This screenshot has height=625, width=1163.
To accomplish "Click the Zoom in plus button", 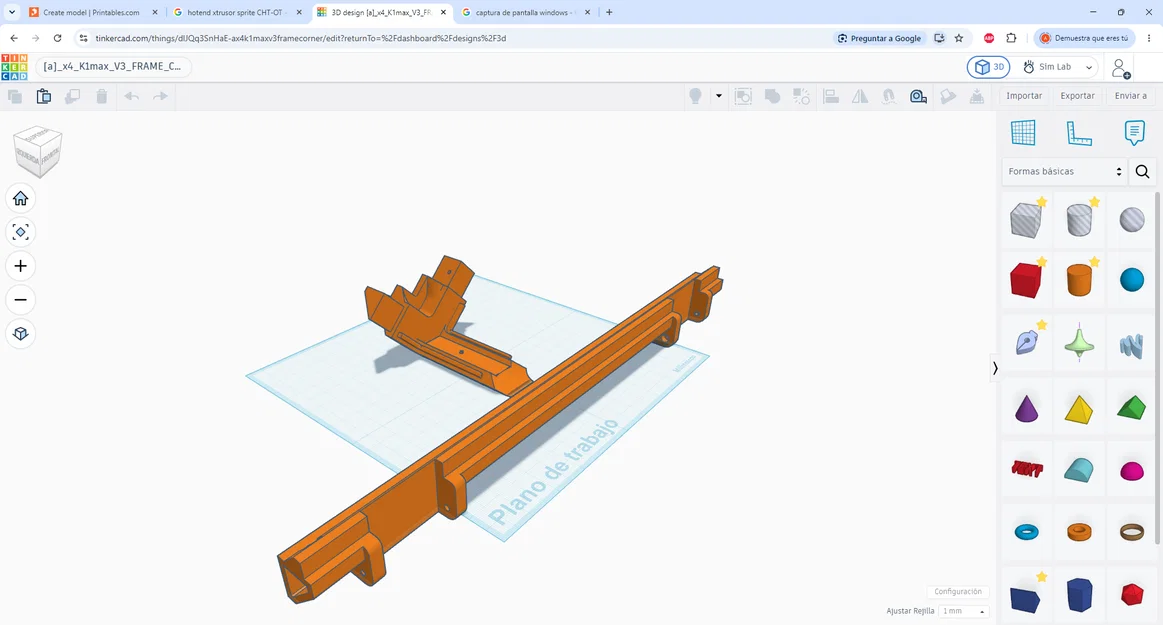I will point(21,266).
